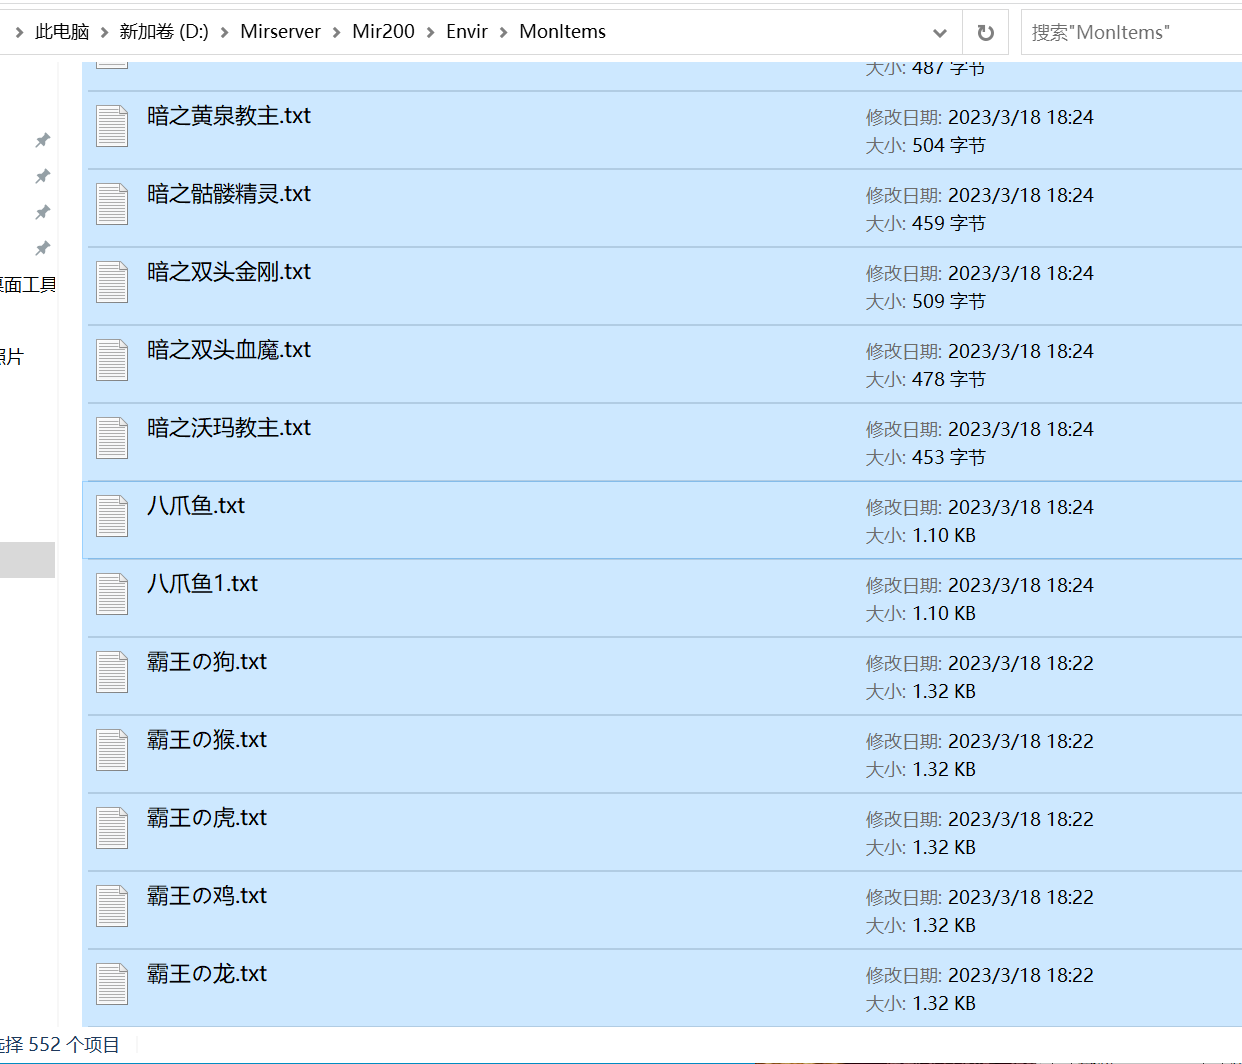This screenshot has width=1242, height=1064.
Task: Pick the icon next to 霸王の龙.txt
Action: [x=112, y=984]
